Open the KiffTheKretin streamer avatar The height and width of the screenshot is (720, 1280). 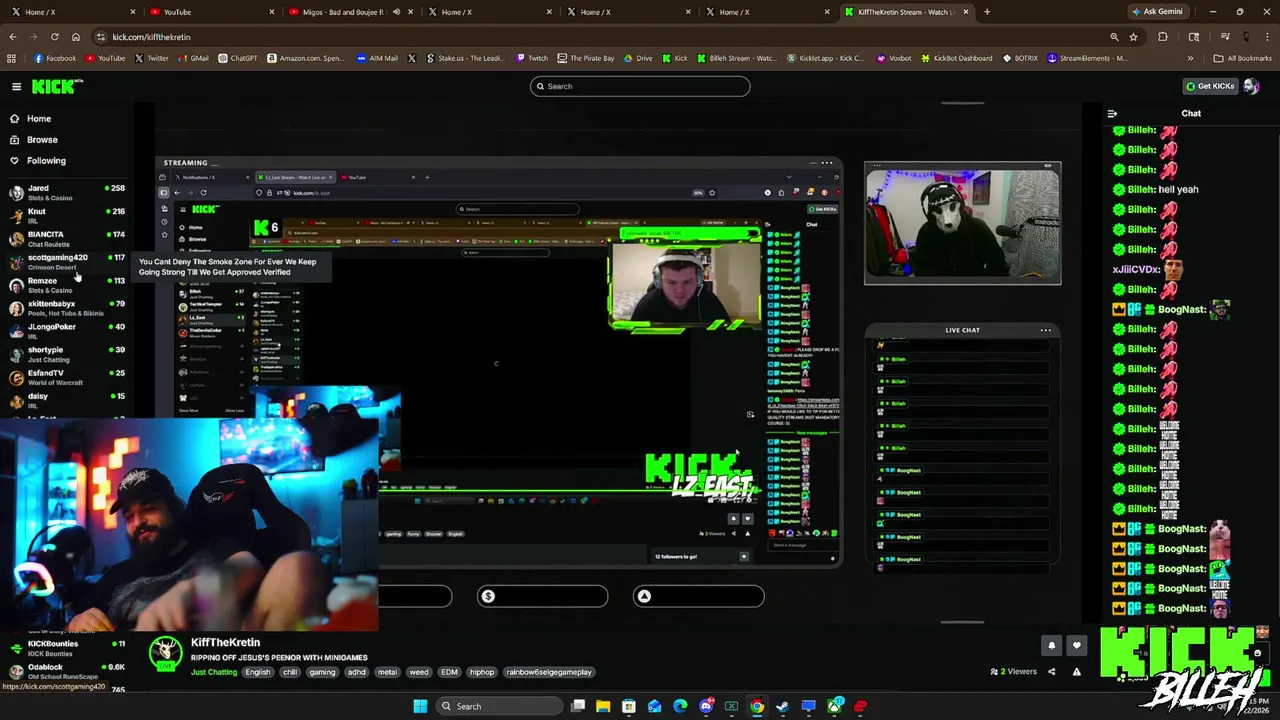pos(164,654)
